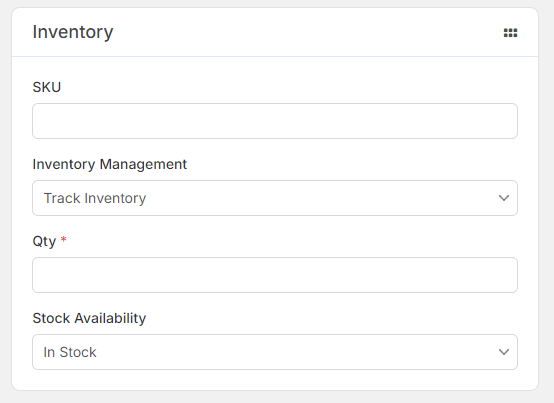
Task: Click the grid drag-handle icon in Inventory header
Action: tap(510, 33)
